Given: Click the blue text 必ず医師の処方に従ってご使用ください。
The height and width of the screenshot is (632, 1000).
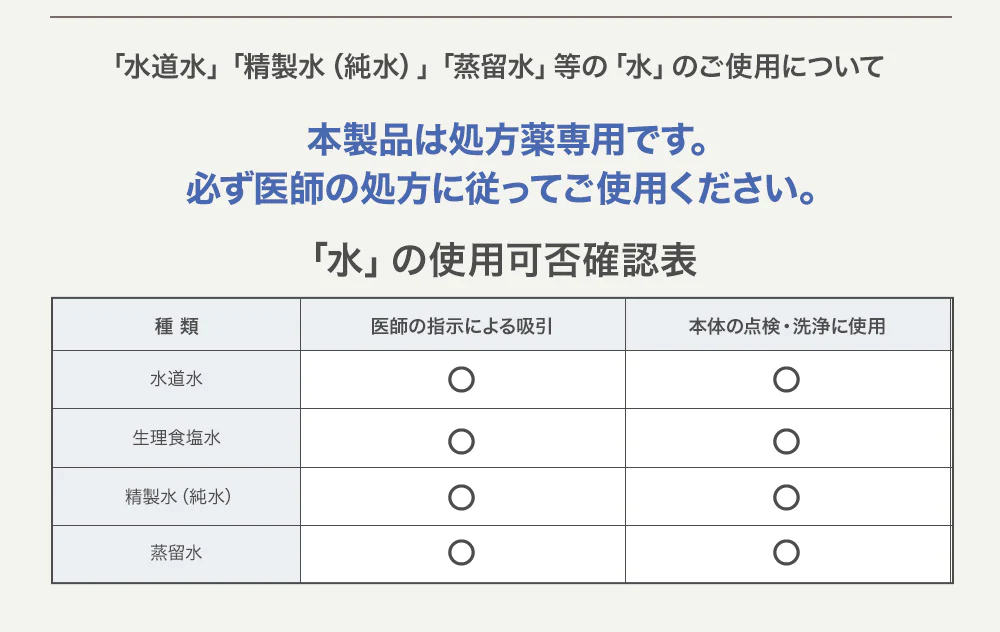Looking at the screenshot, I should point(502,189).
